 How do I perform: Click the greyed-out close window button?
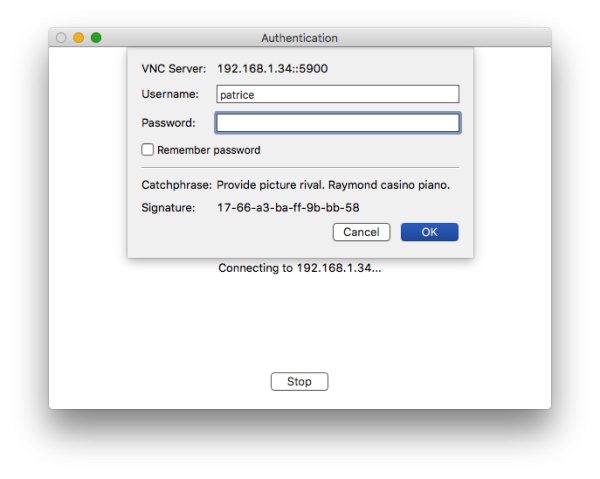(x=61, y=38)
